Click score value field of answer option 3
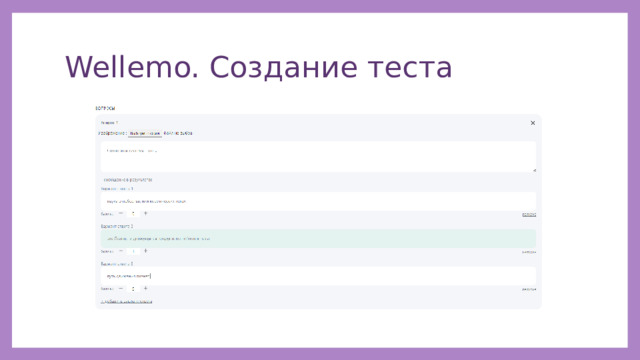Viewport: 640px width, 360px height. (133, 289)
